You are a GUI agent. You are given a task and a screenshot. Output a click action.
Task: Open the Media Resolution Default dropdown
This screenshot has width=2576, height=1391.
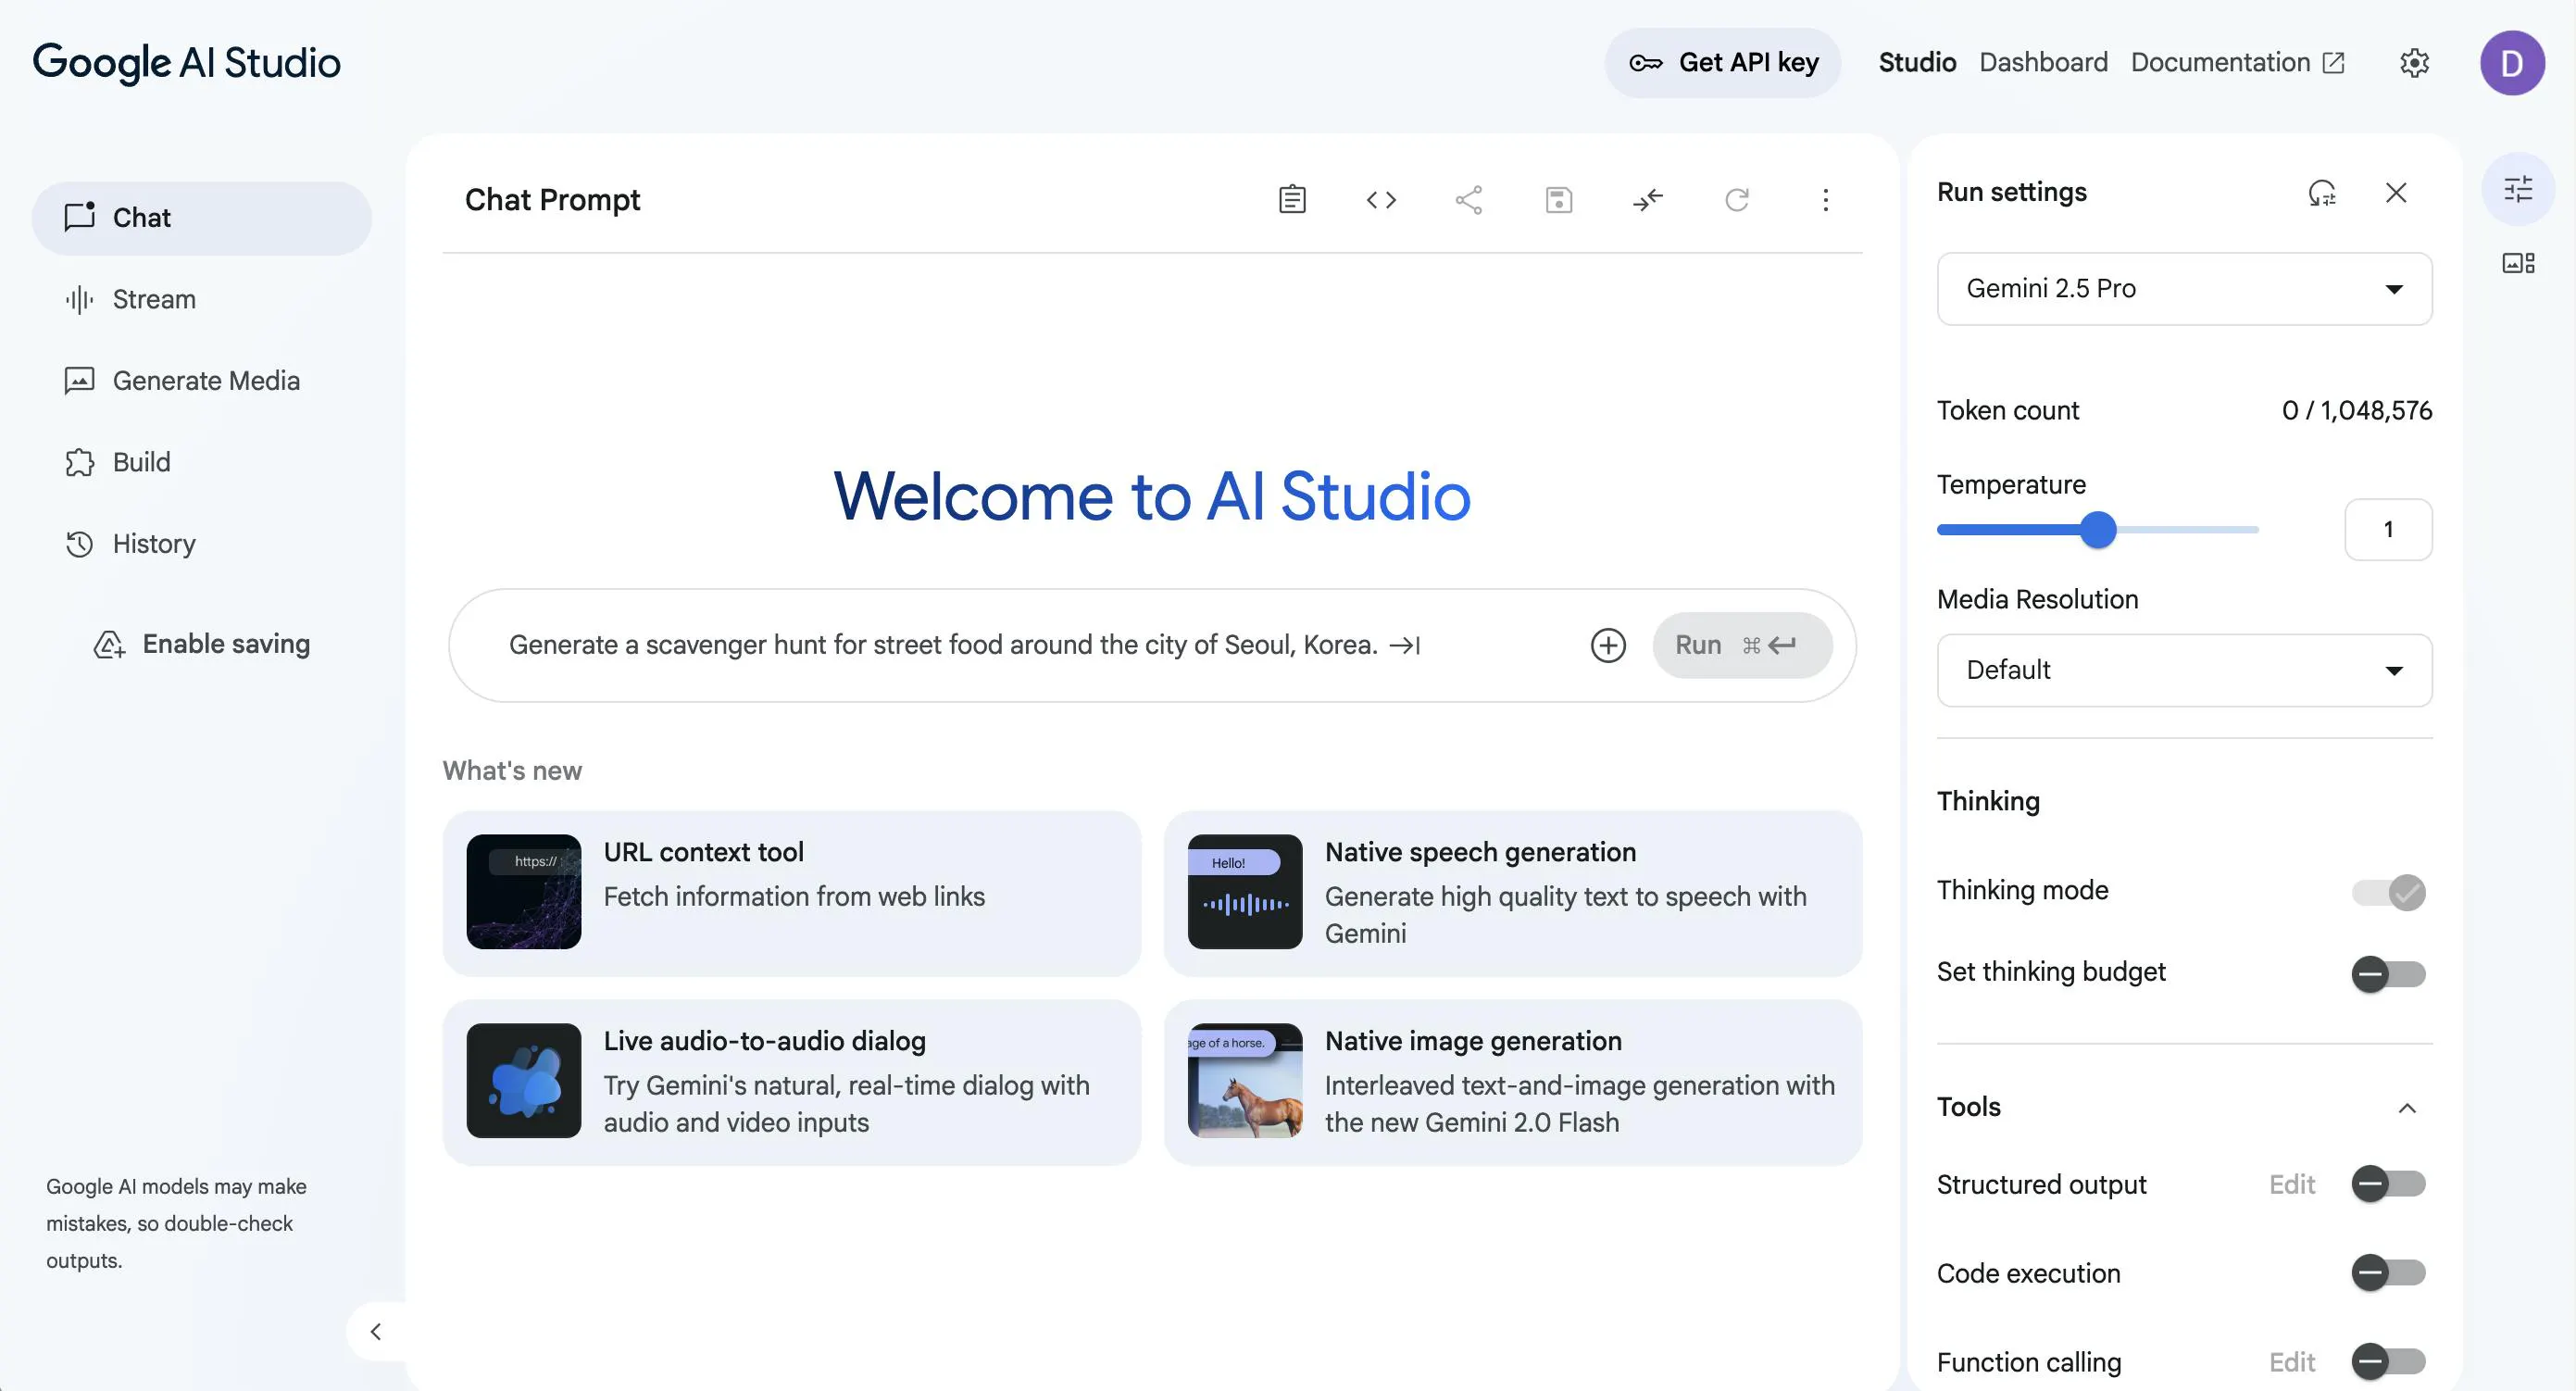(x=2184, y=670)
